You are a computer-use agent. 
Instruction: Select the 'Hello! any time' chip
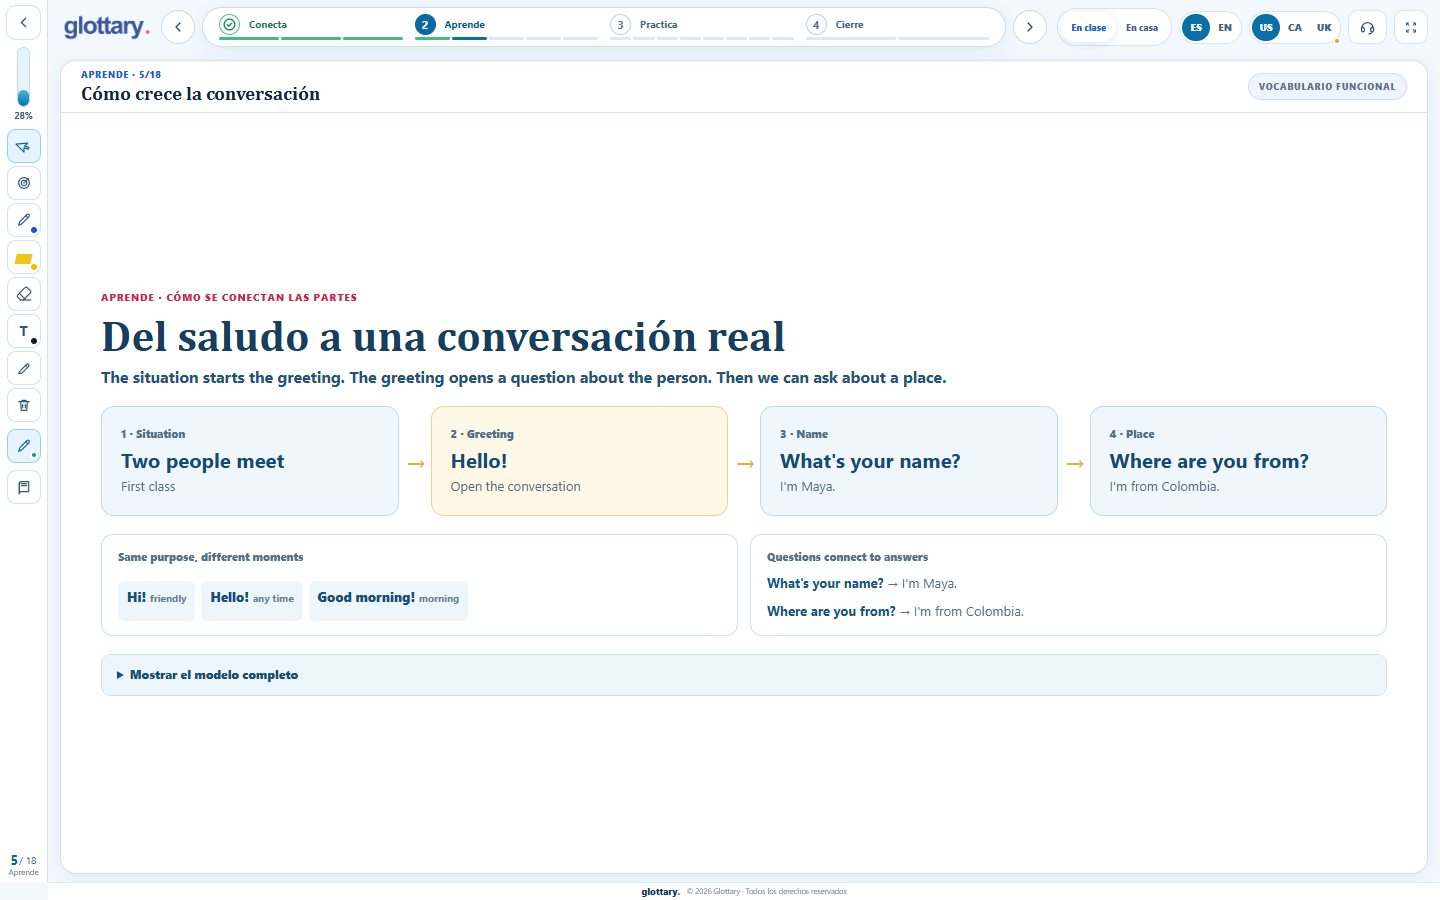point(252,601)
